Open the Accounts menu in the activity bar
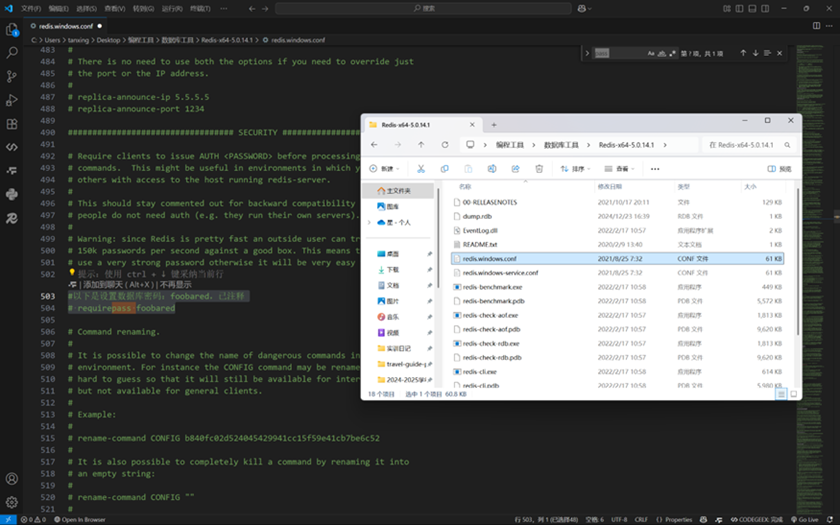The image size is (840, 525). pyautogui.click(x=12, y=478)
